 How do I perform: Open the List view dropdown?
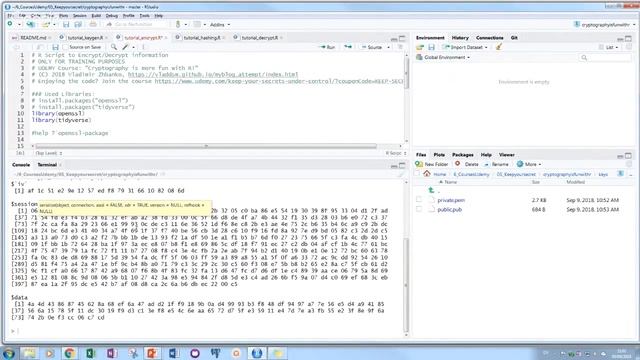coord(609,47)
